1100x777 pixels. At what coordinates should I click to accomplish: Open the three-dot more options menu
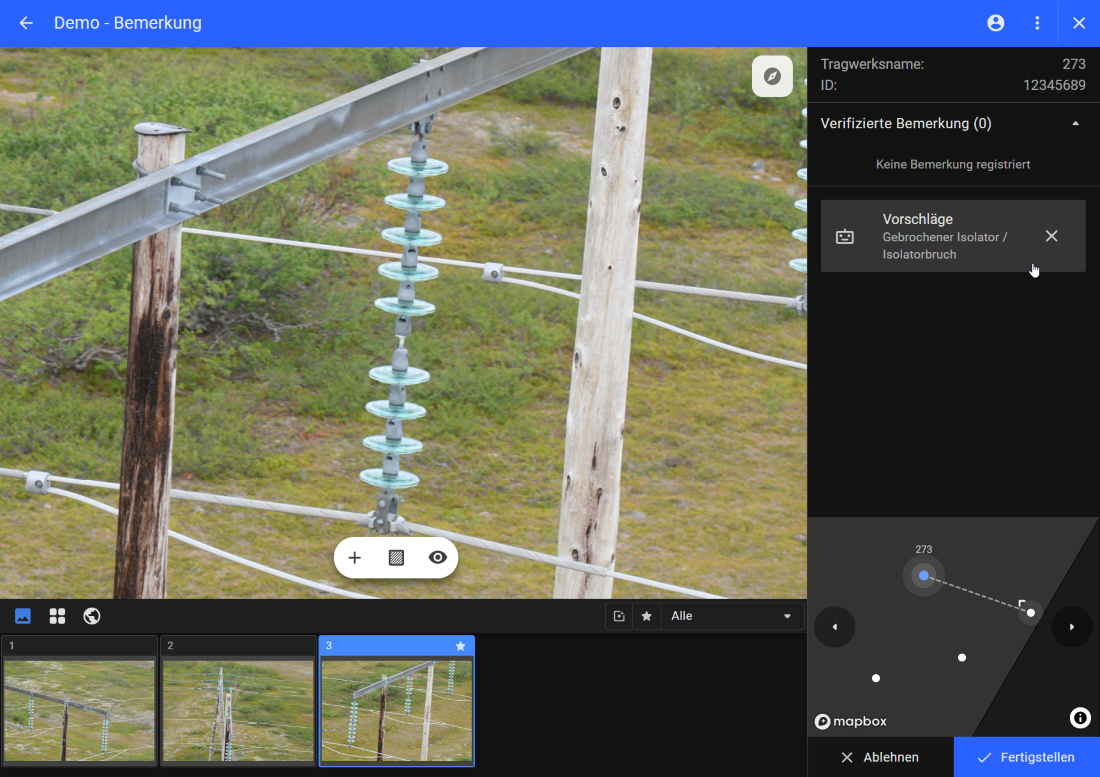pos(1037,23)
